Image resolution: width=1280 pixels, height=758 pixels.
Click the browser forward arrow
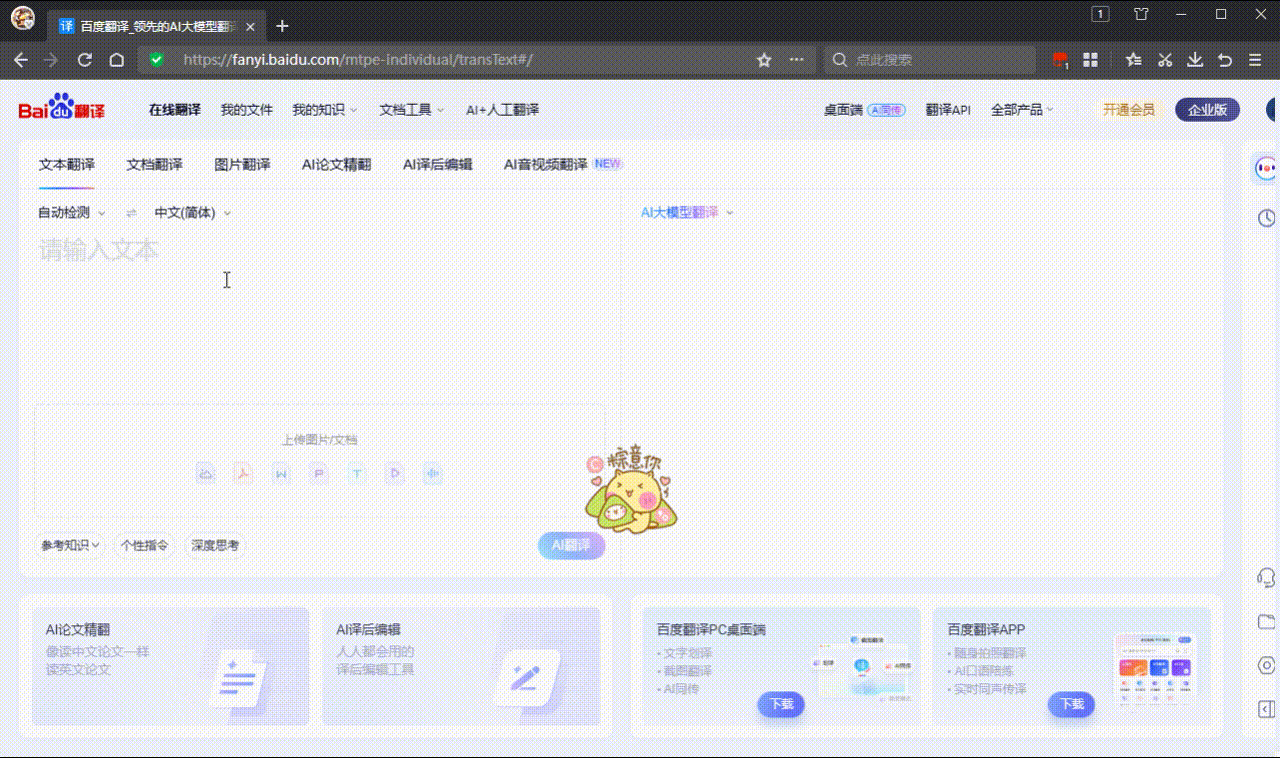(x=52, y=60)
